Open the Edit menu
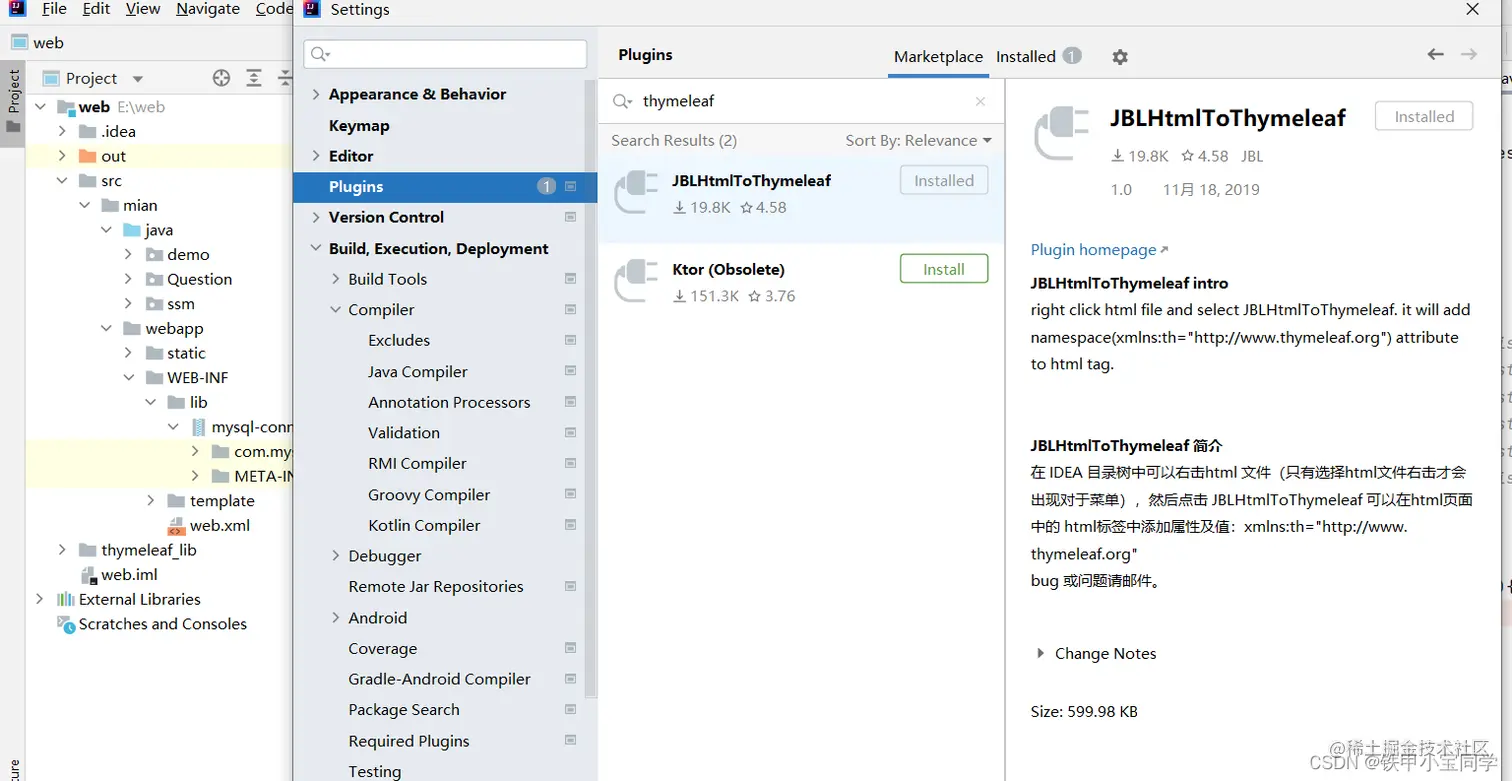 [x=96, y=9]
